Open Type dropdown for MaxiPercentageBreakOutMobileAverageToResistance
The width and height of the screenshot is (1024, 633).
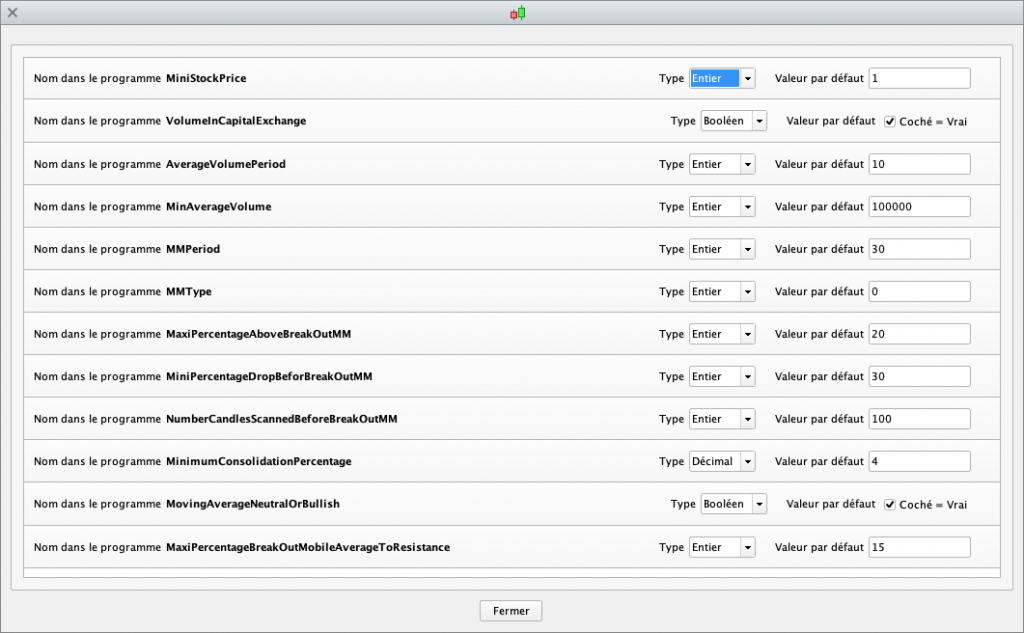pos(722,547)
